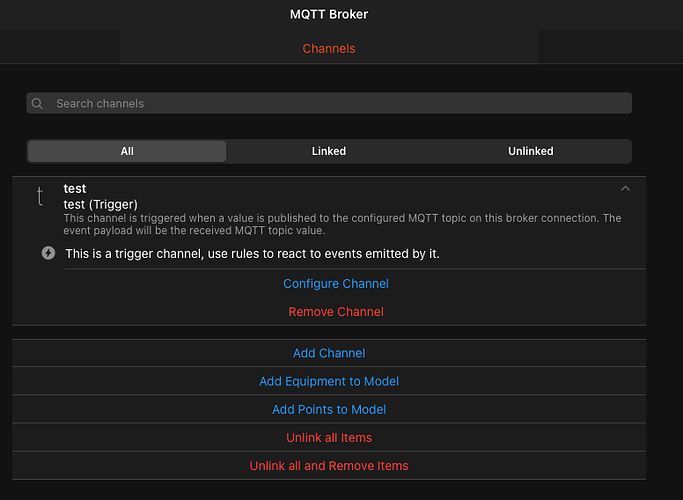Collapse the test channel with chevron

pyautogui.click(x=626, y=188)
